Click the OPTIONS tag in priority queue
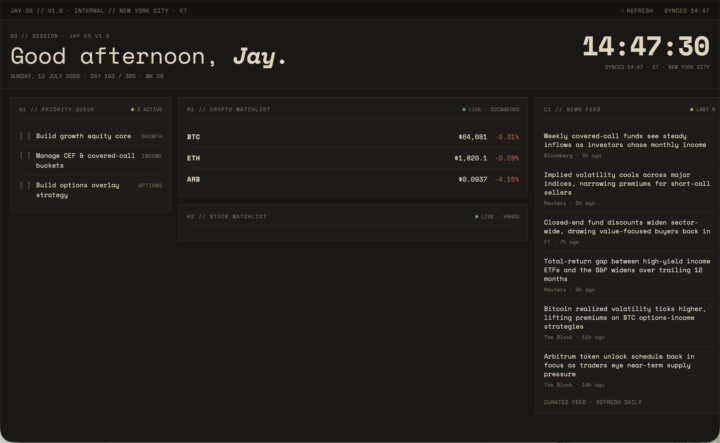The width and height of the screenshot is (720, 443). click(x=150, y=185)
